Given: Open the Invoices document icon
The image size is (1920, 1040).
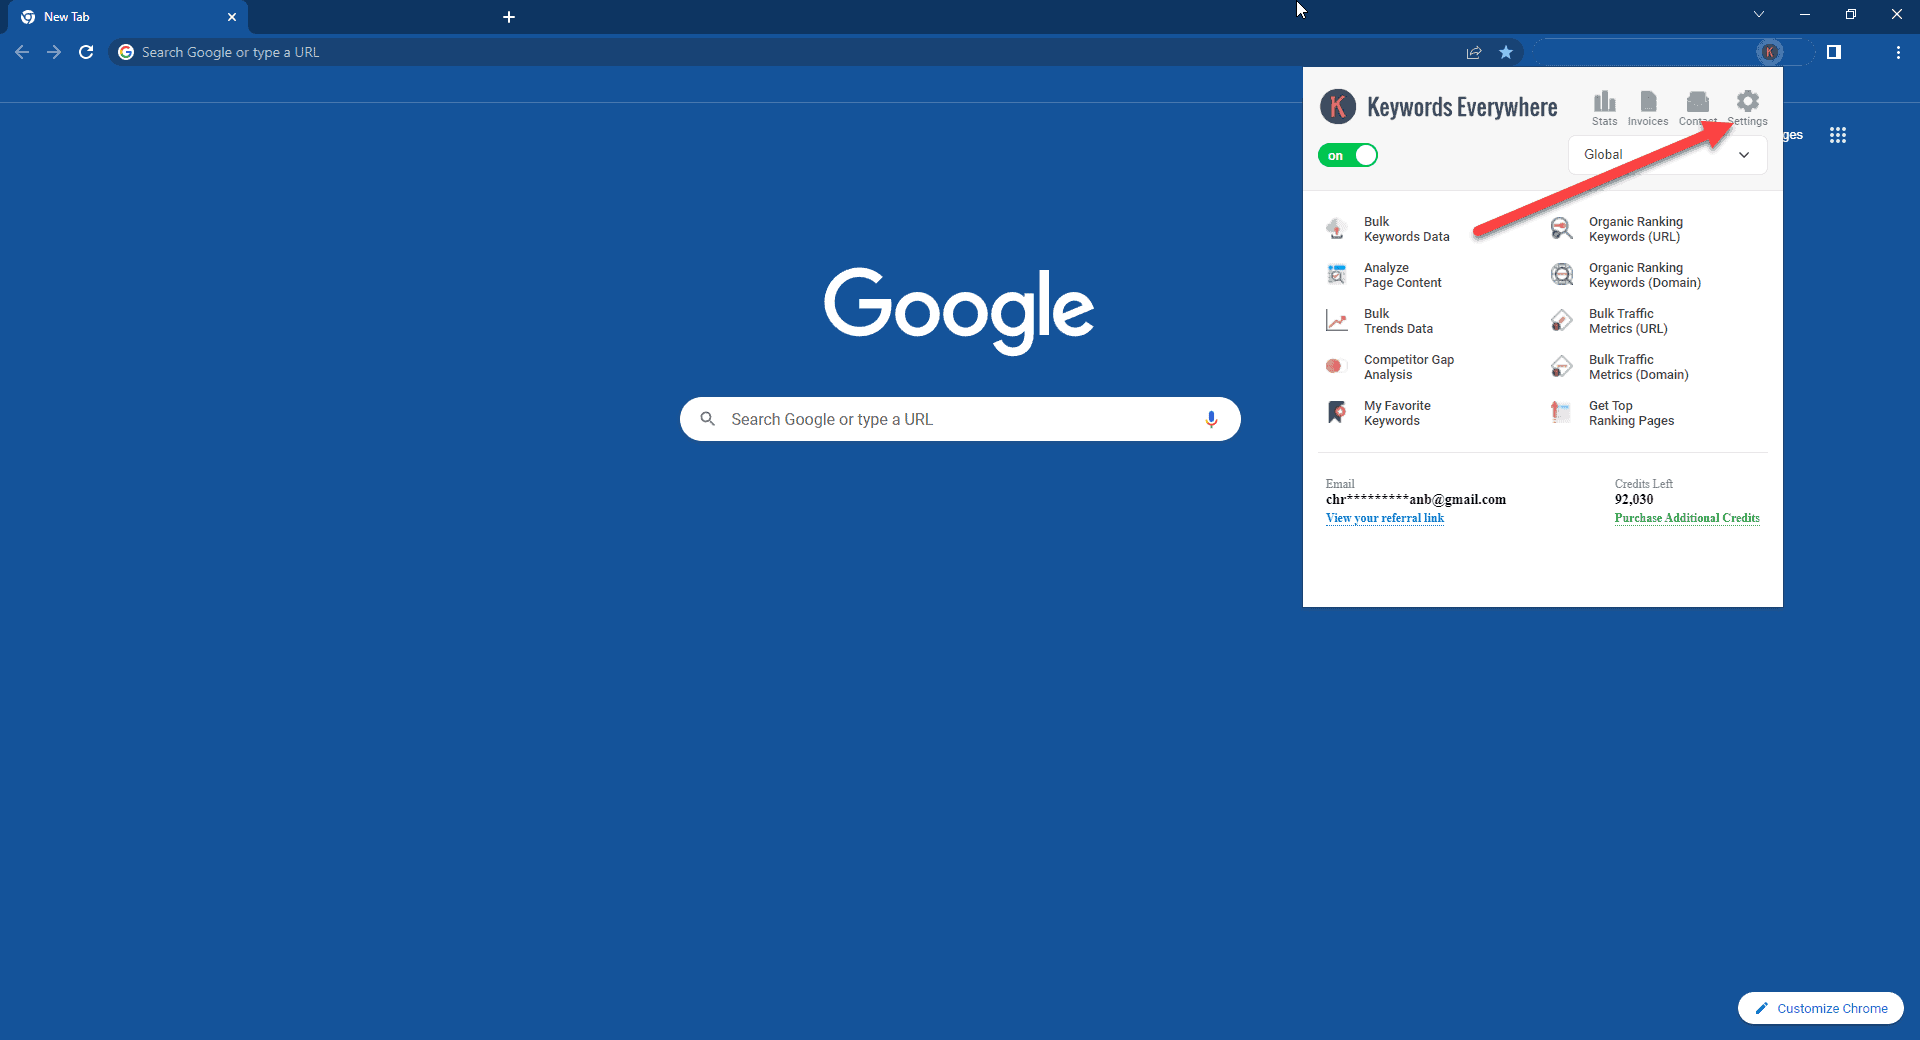Looking at the screenshot, I should [x=1647, y=103].
